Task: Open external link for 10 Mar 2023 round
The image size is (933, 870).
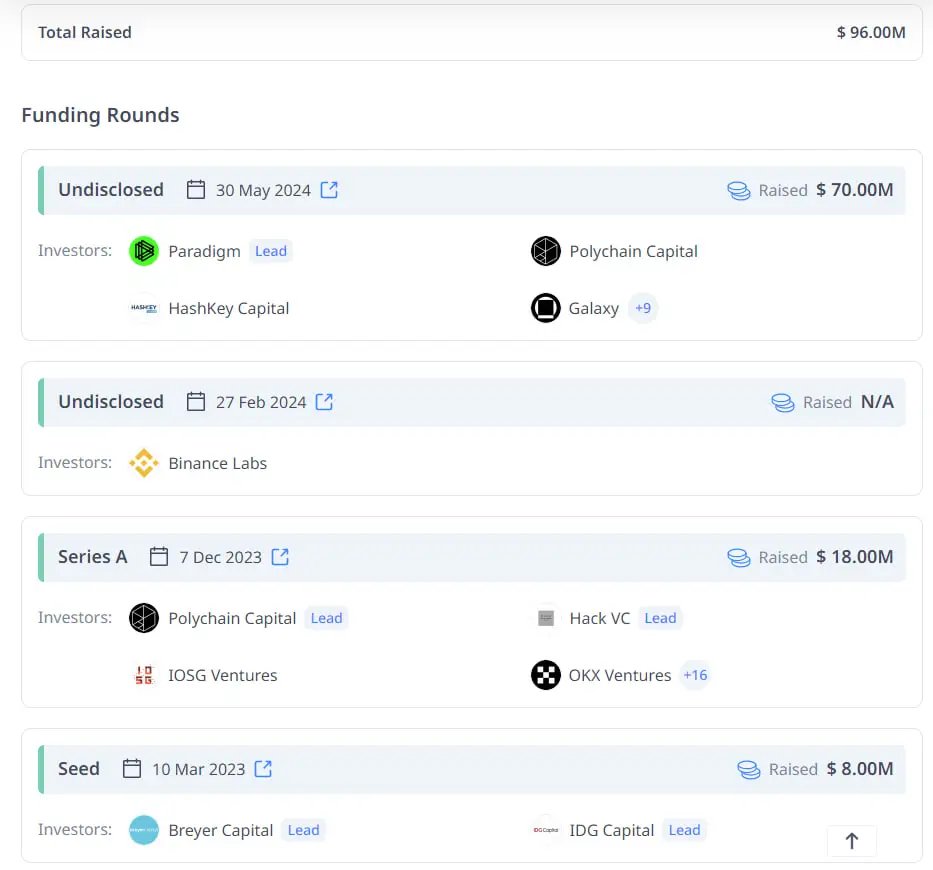Action: [x=263, y=769]
